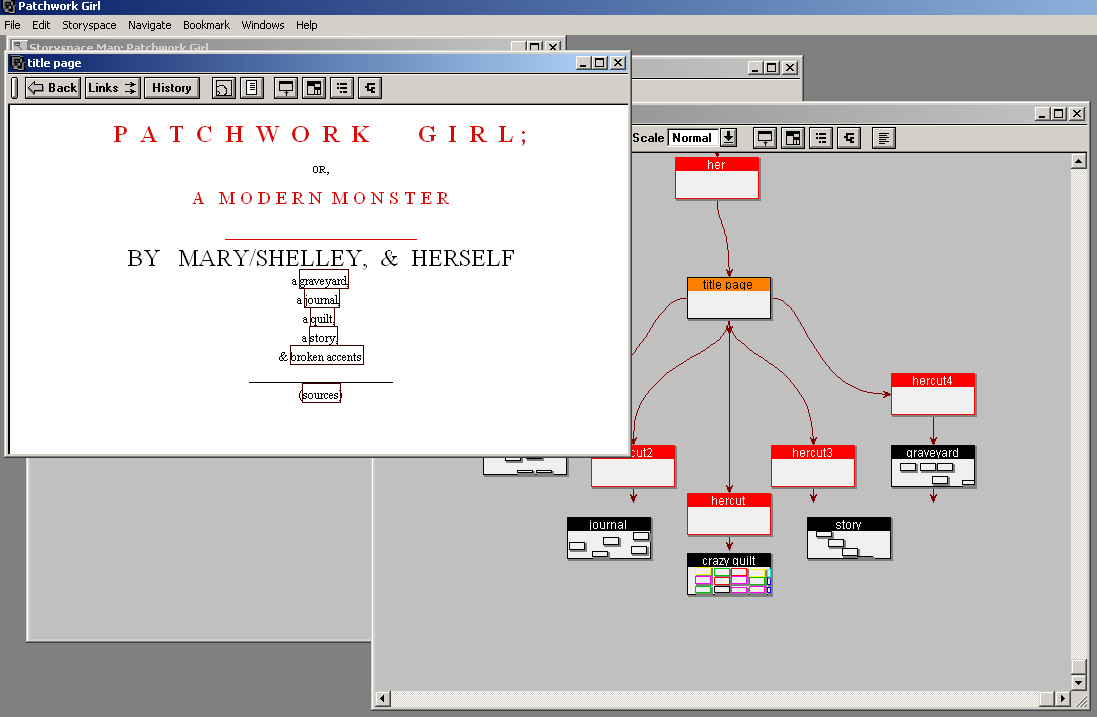Click chart view icon in the map window toolbar
Viewport: 1097px width, 717px height.
pyautogui.click(x=793, y=138)
